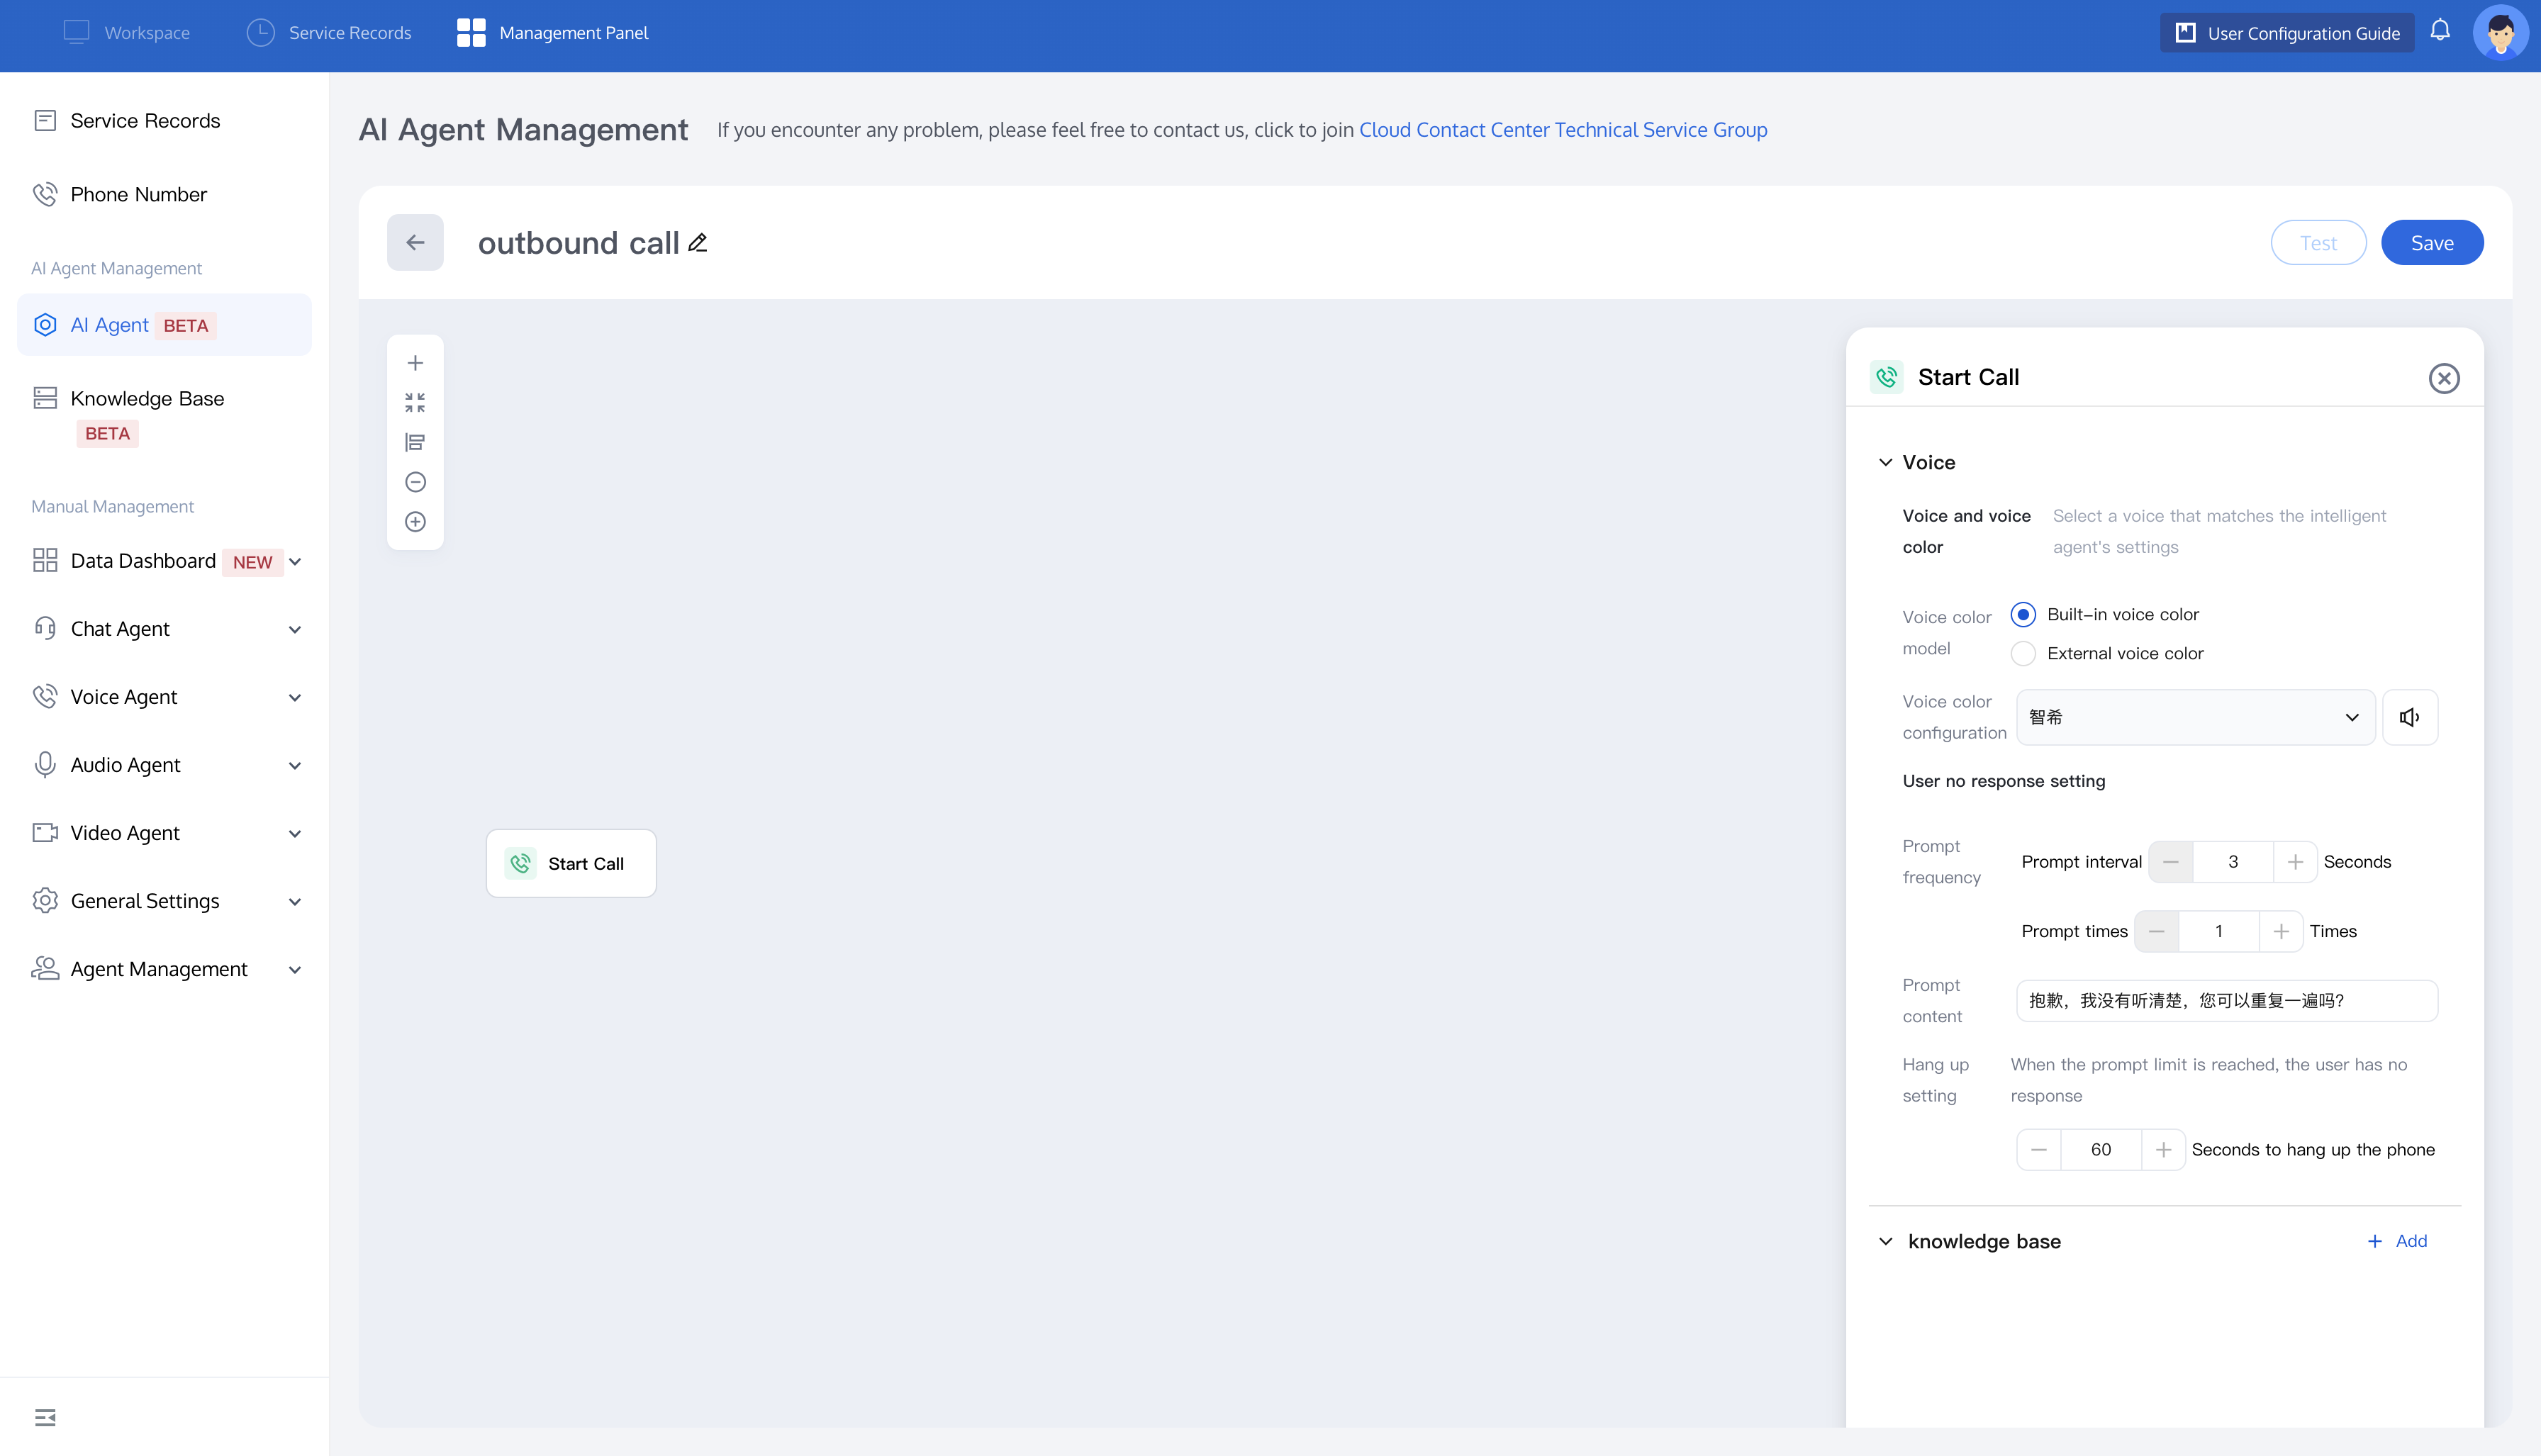Collapse the Voice section
This screenshot has width=2541, height=1456.
[x=1886, y=462]
